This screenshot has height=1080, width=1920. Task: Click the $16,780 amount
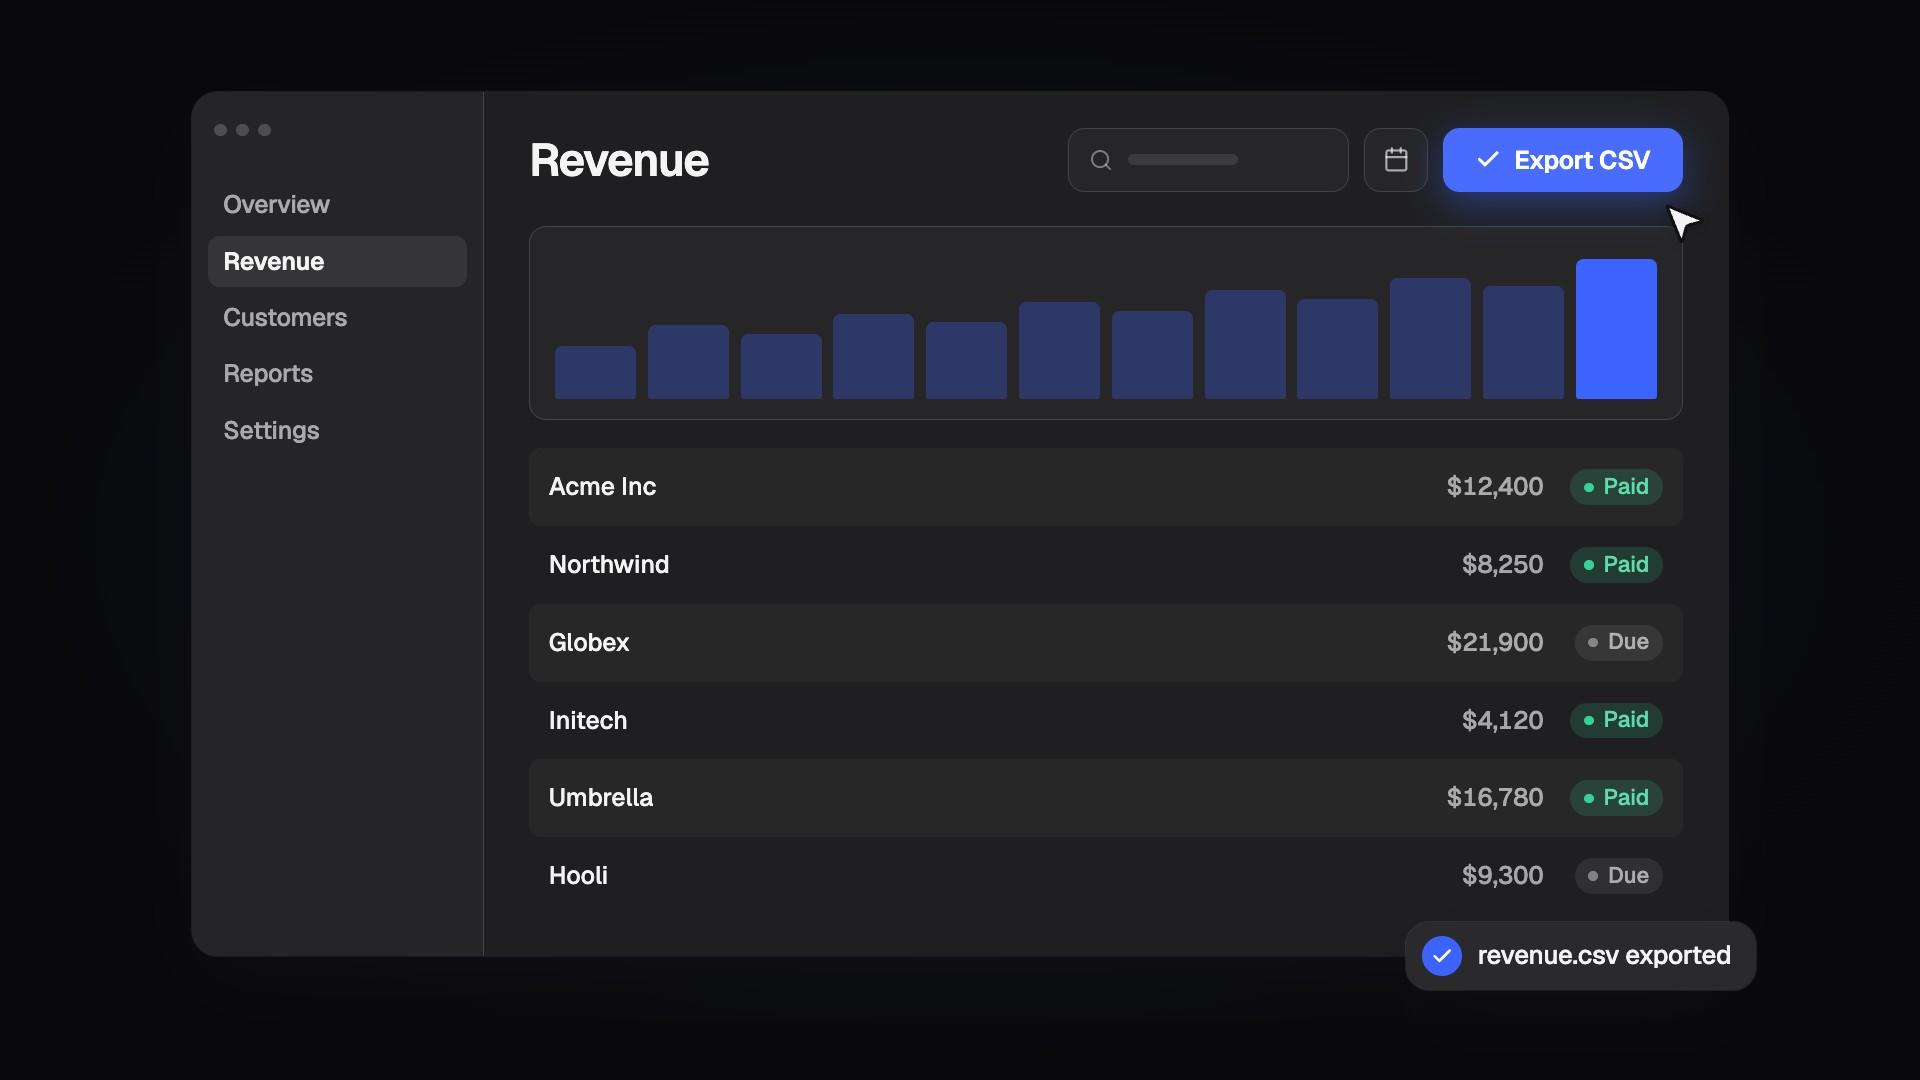[x=1495, y=798]
